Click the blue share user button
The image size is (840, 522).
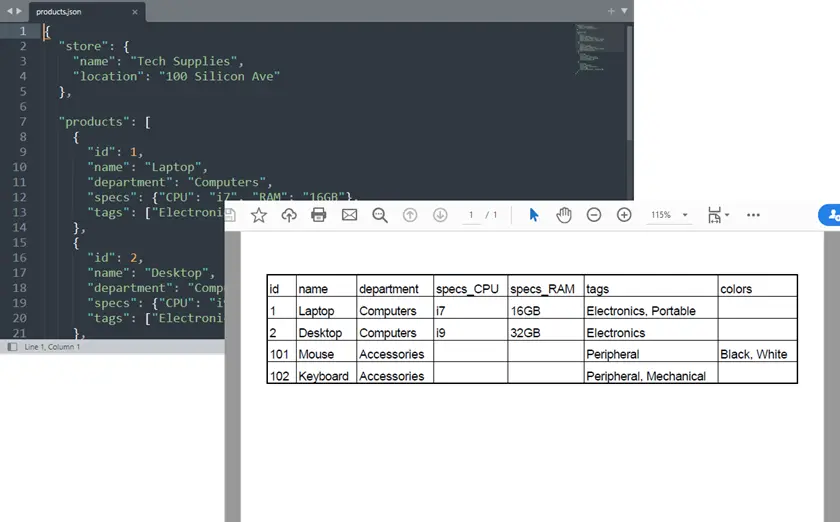[830, 215]
